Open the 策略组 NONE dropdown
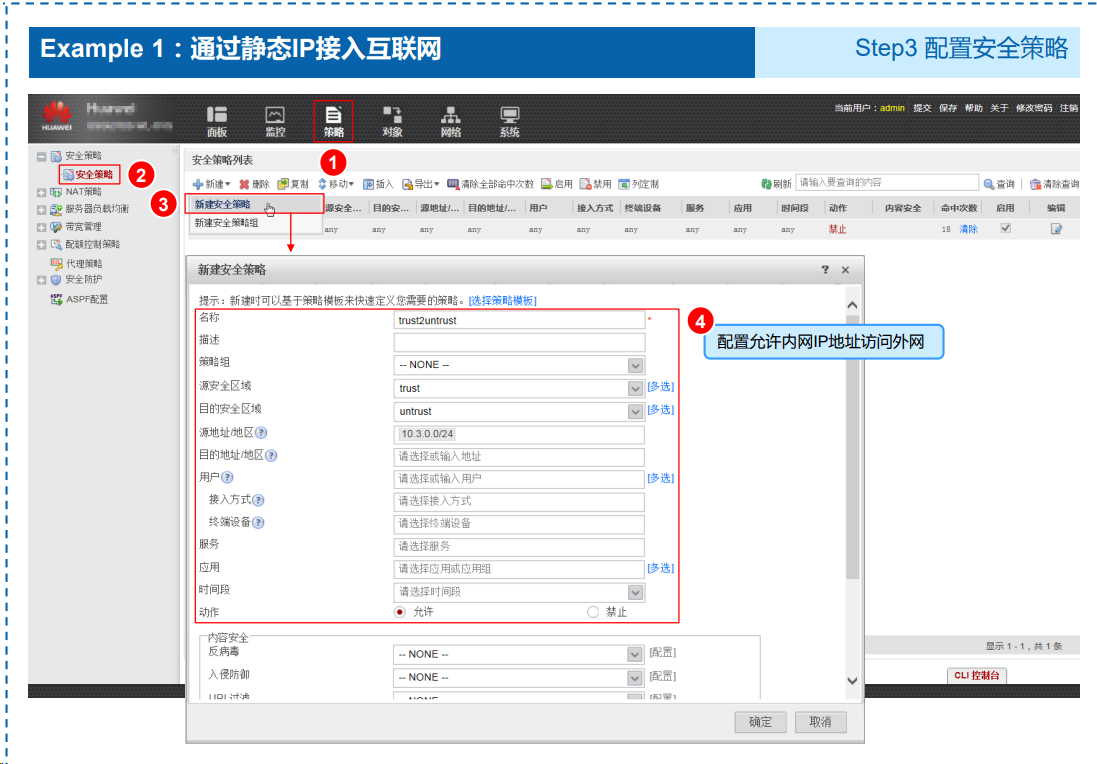The height and width of the screenshot is (764, 1097). [x=635, y=366]
